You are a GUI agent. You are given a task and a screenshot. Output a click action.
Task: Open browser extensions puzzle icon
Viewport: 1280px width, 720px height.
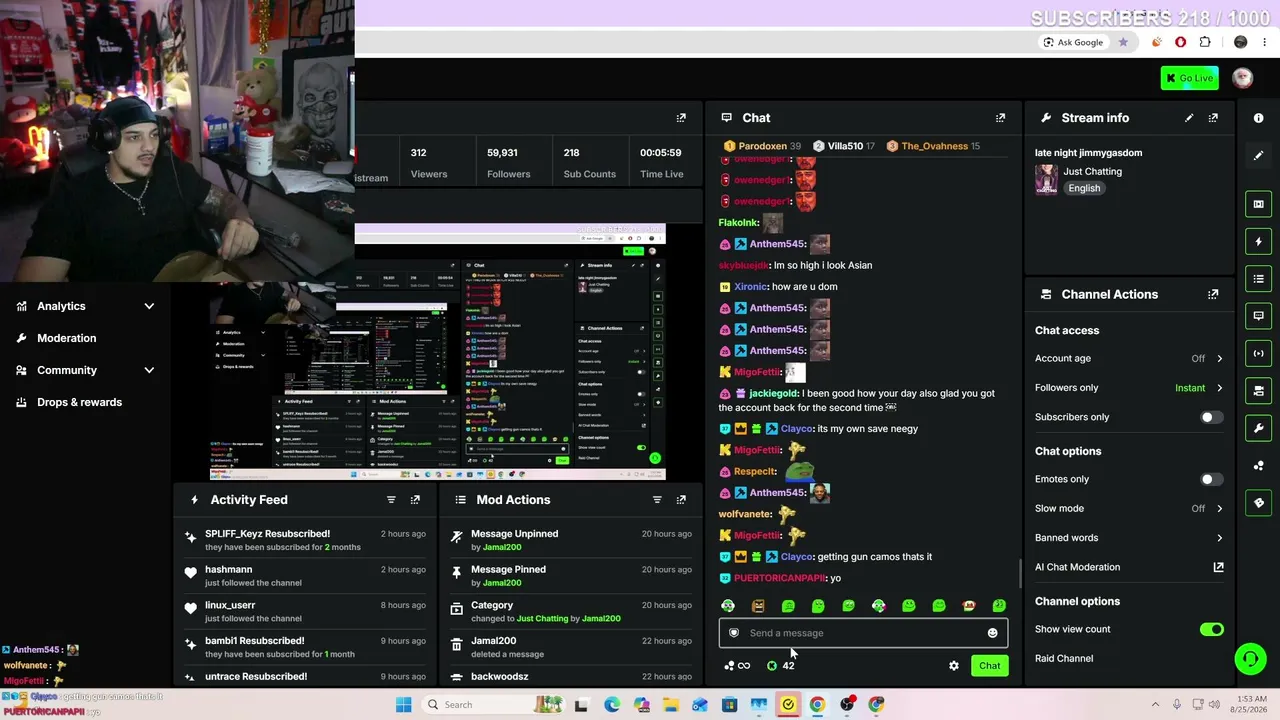pyautogui.click(x=1205, y=42)
